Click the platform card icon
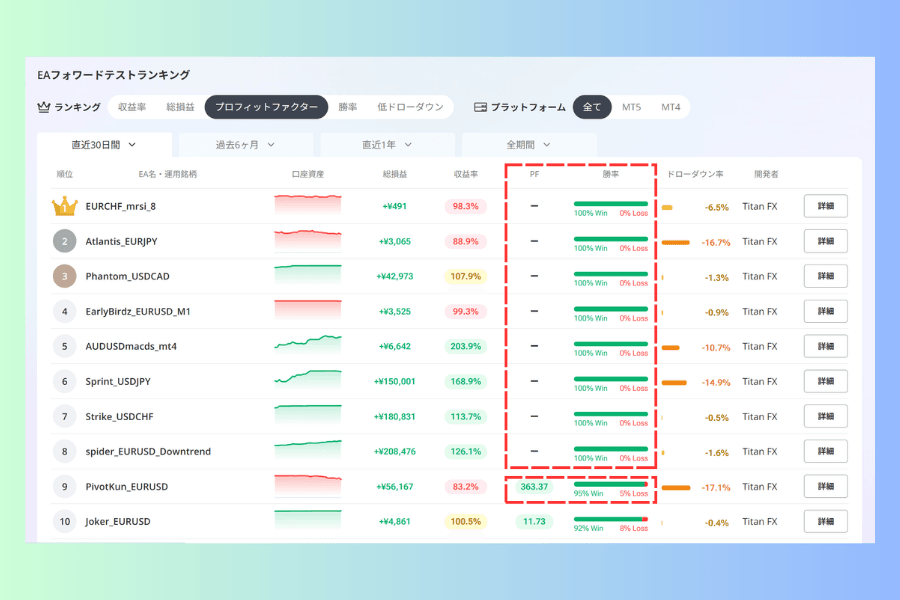Image resolution: width=900 pixels, height=600 pixels. tap(480, 107)
